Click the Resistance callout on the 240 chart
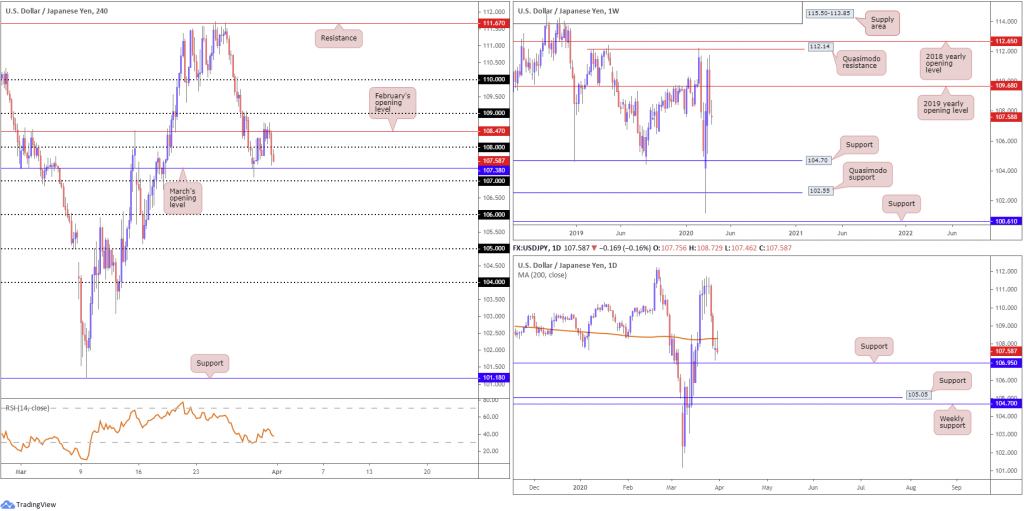The image size is (1024, 511). [x=338, y=39]
